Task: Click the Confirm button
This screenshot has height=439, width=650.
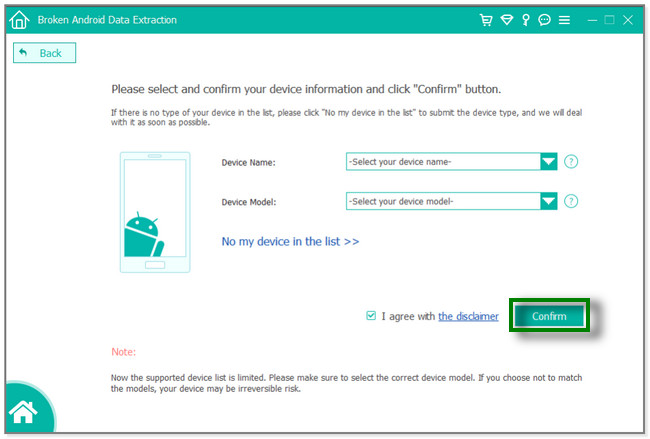Action: point(549,316)
